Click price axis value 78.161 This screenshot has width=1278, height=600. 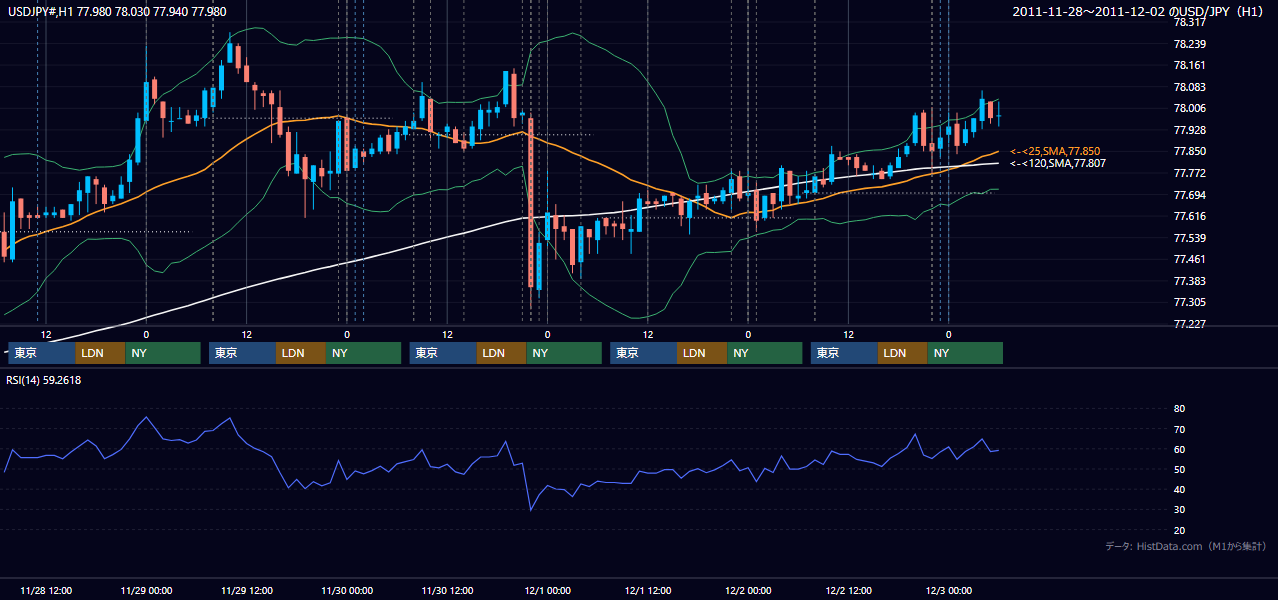click(x=1189, y=65)
